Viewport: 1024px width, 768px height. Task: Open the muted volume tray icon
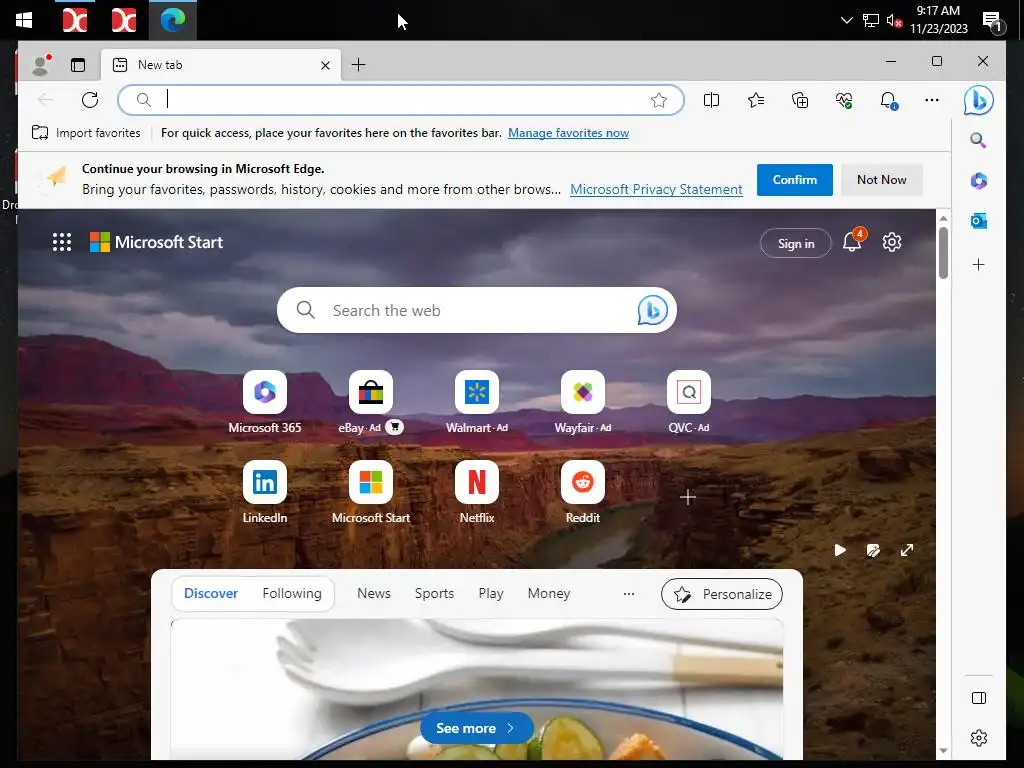[895, 21]
